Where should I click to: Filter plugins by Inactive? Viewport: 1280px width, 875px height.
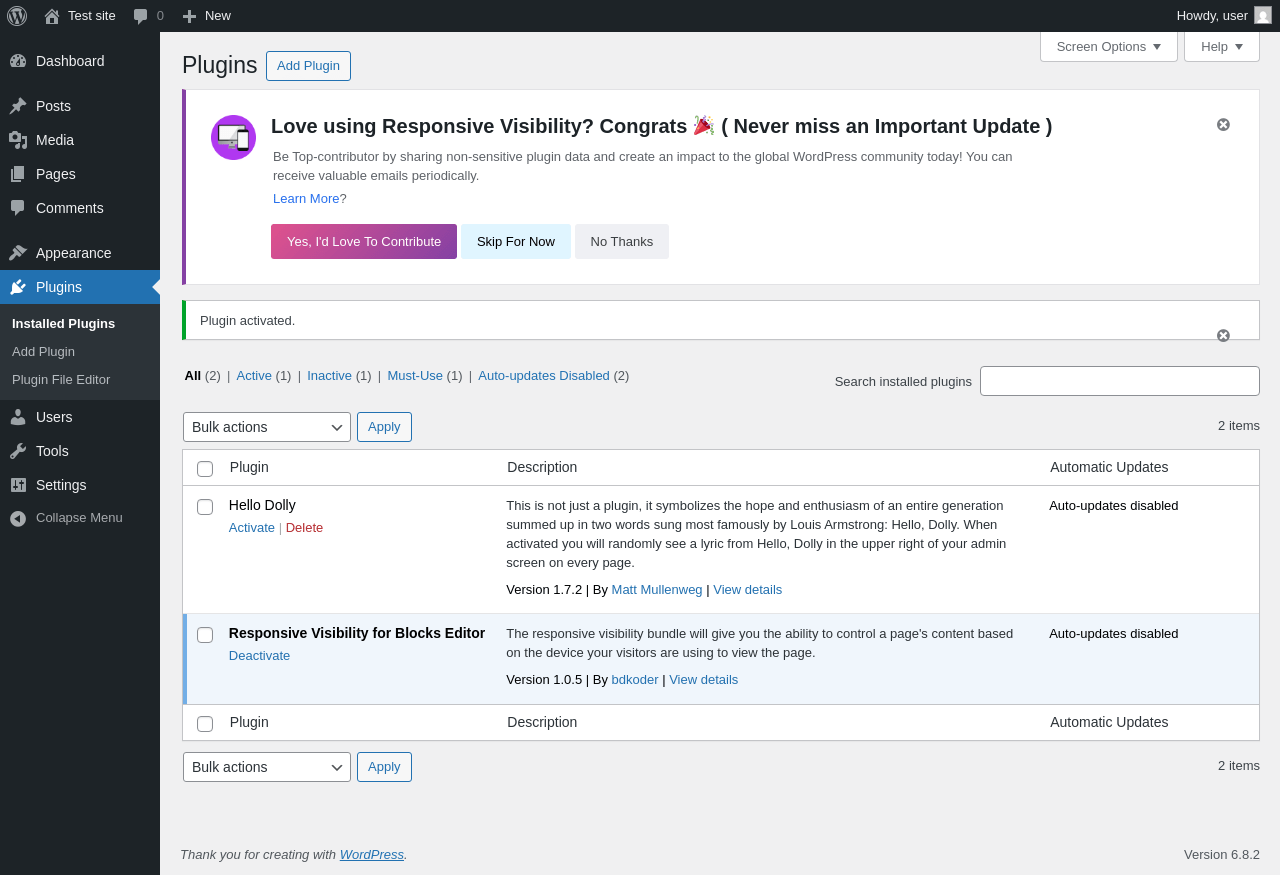329,375
